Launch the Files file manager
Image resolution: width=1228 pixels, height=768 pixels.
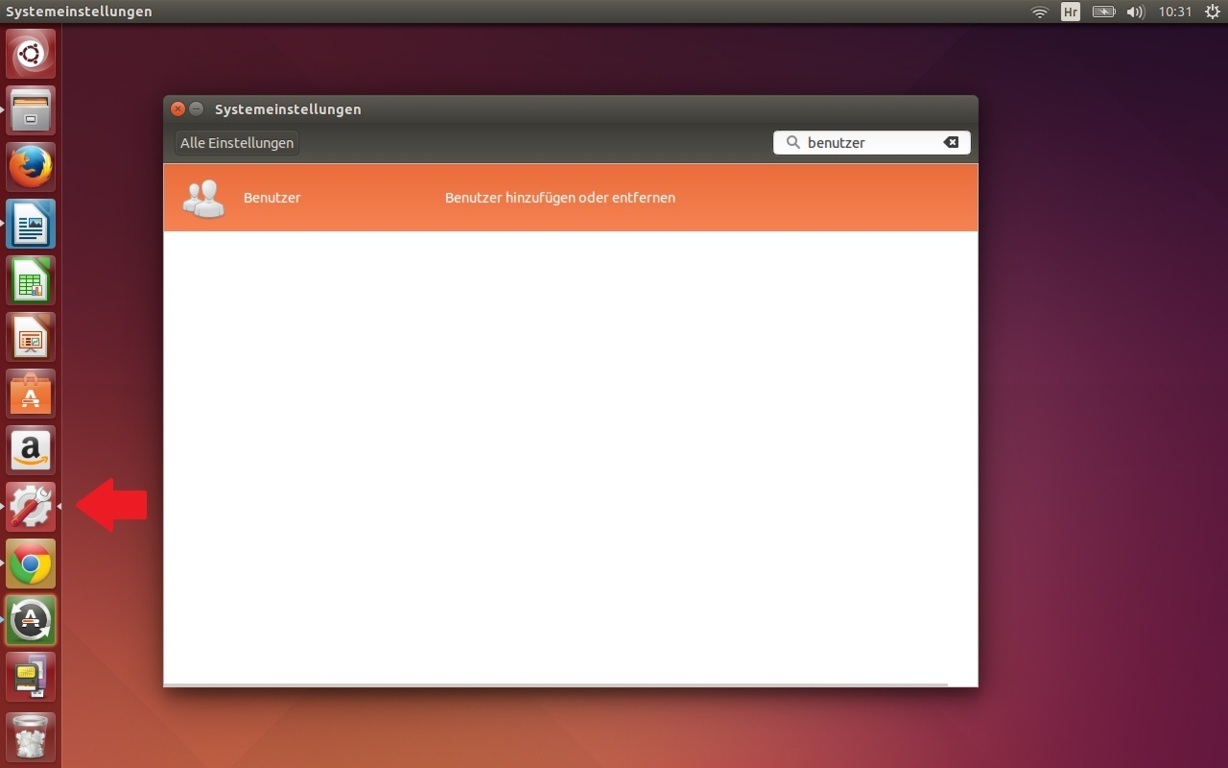coord(31,110)
